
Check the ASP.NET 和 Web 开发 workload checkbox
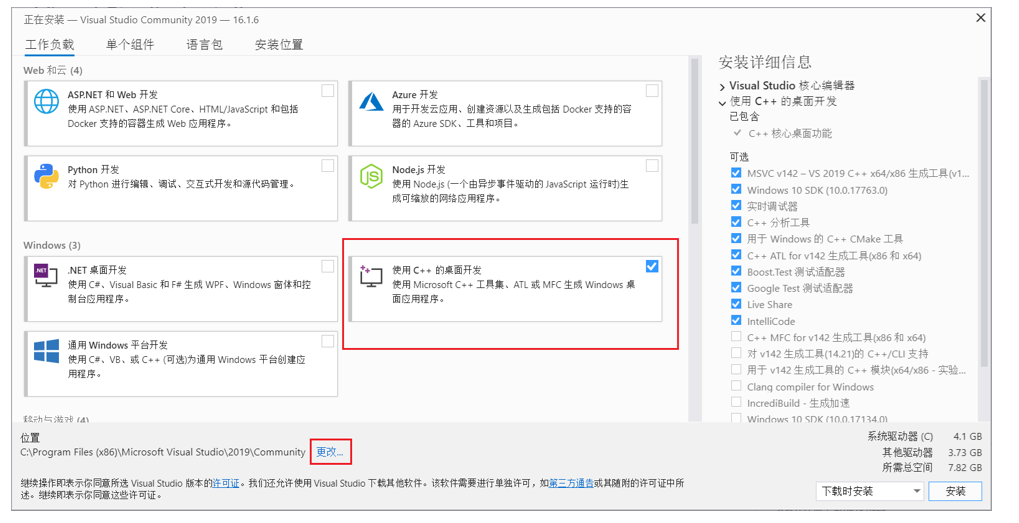click(x=328, y=90)
